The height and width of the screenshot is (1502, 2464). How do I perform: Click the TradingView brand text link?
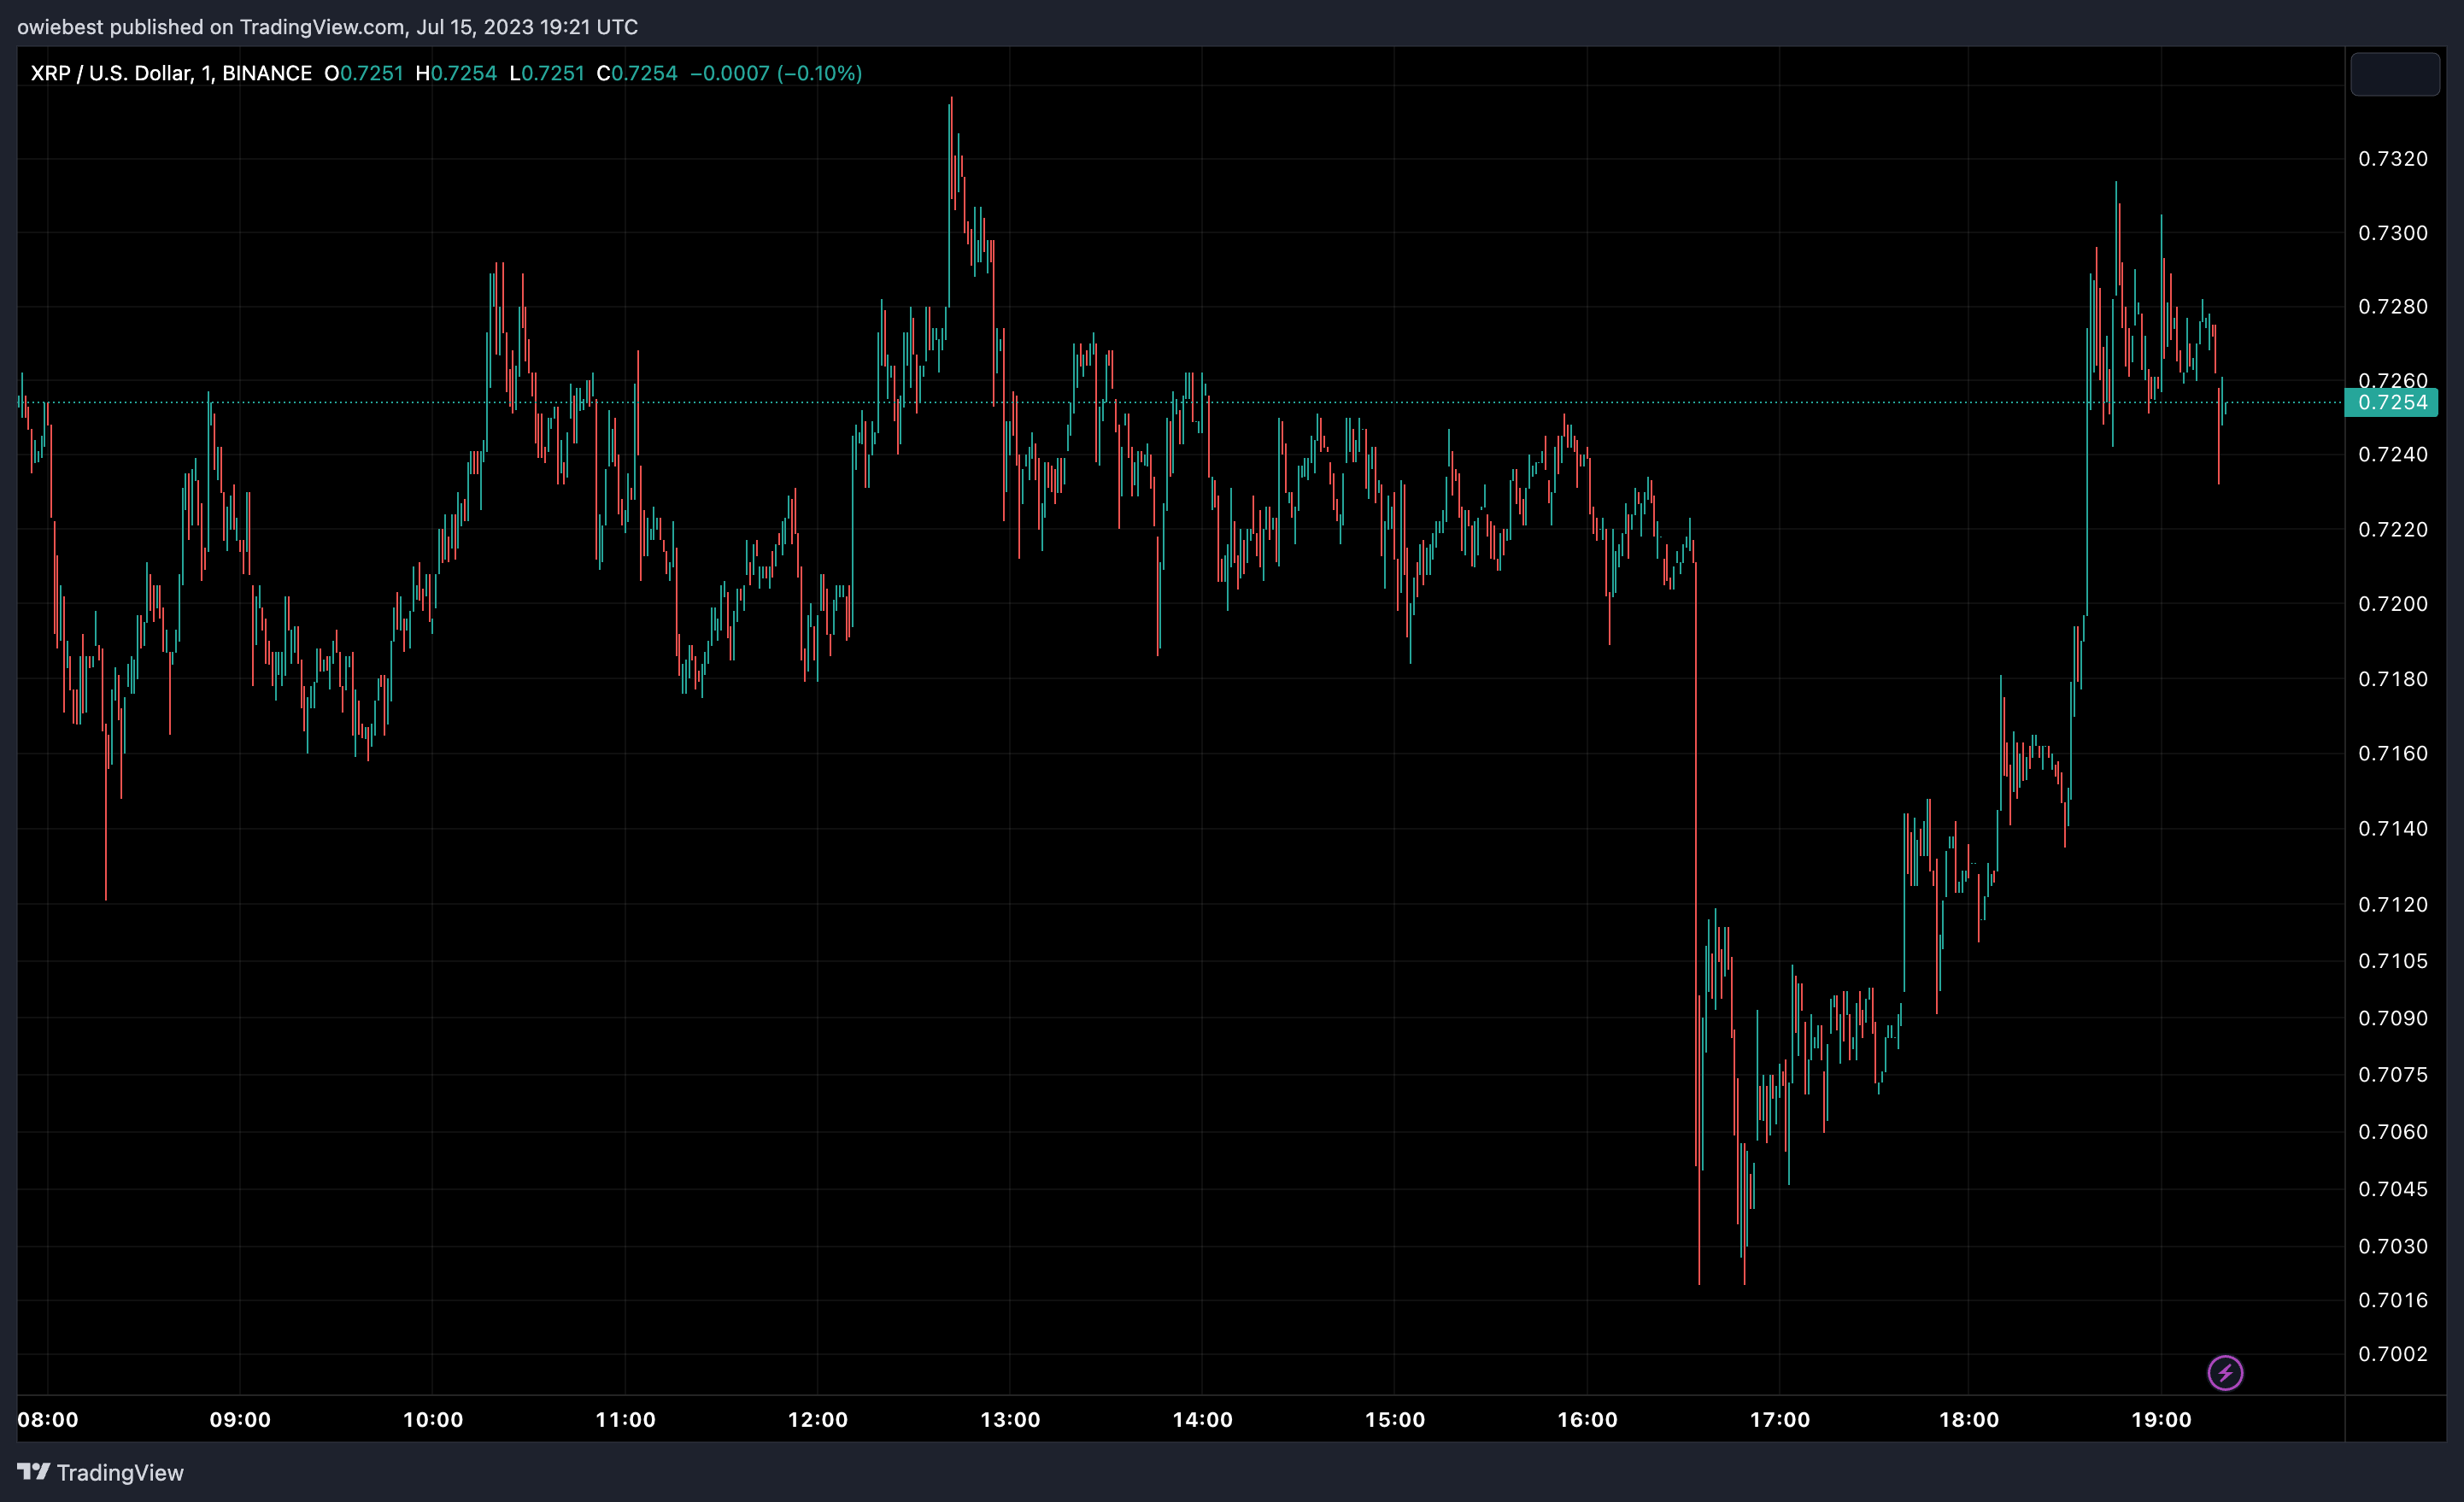(120, 1472)
